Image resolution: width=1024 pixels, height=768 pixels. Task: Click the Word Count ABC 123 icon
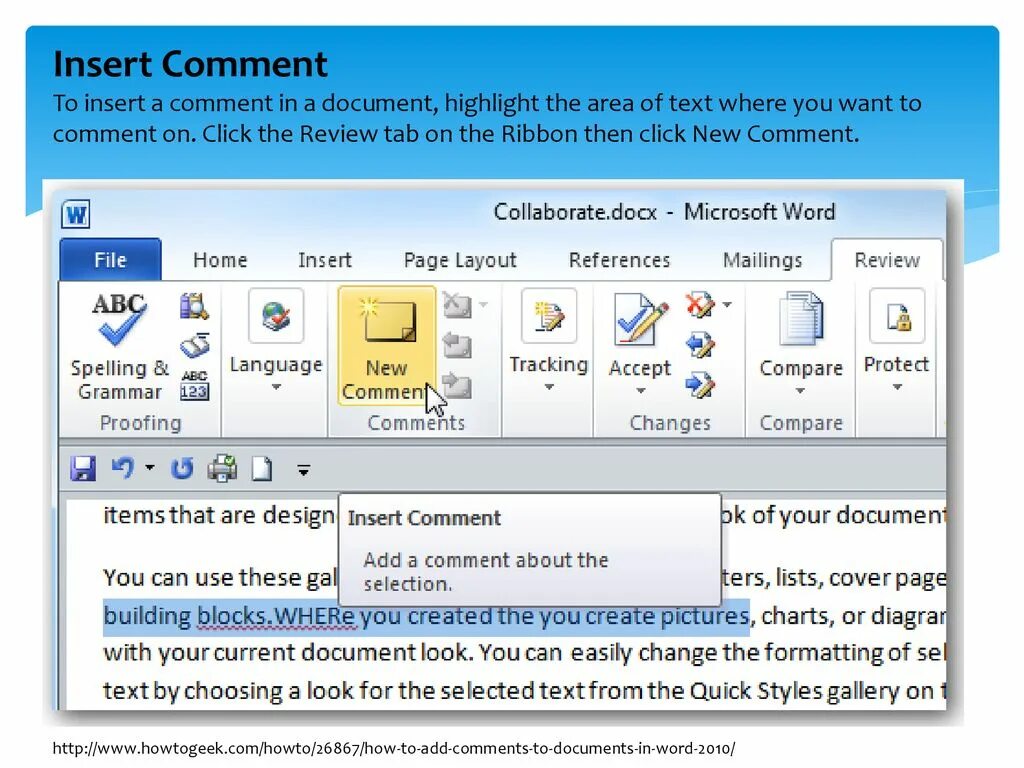coord(195,385)
